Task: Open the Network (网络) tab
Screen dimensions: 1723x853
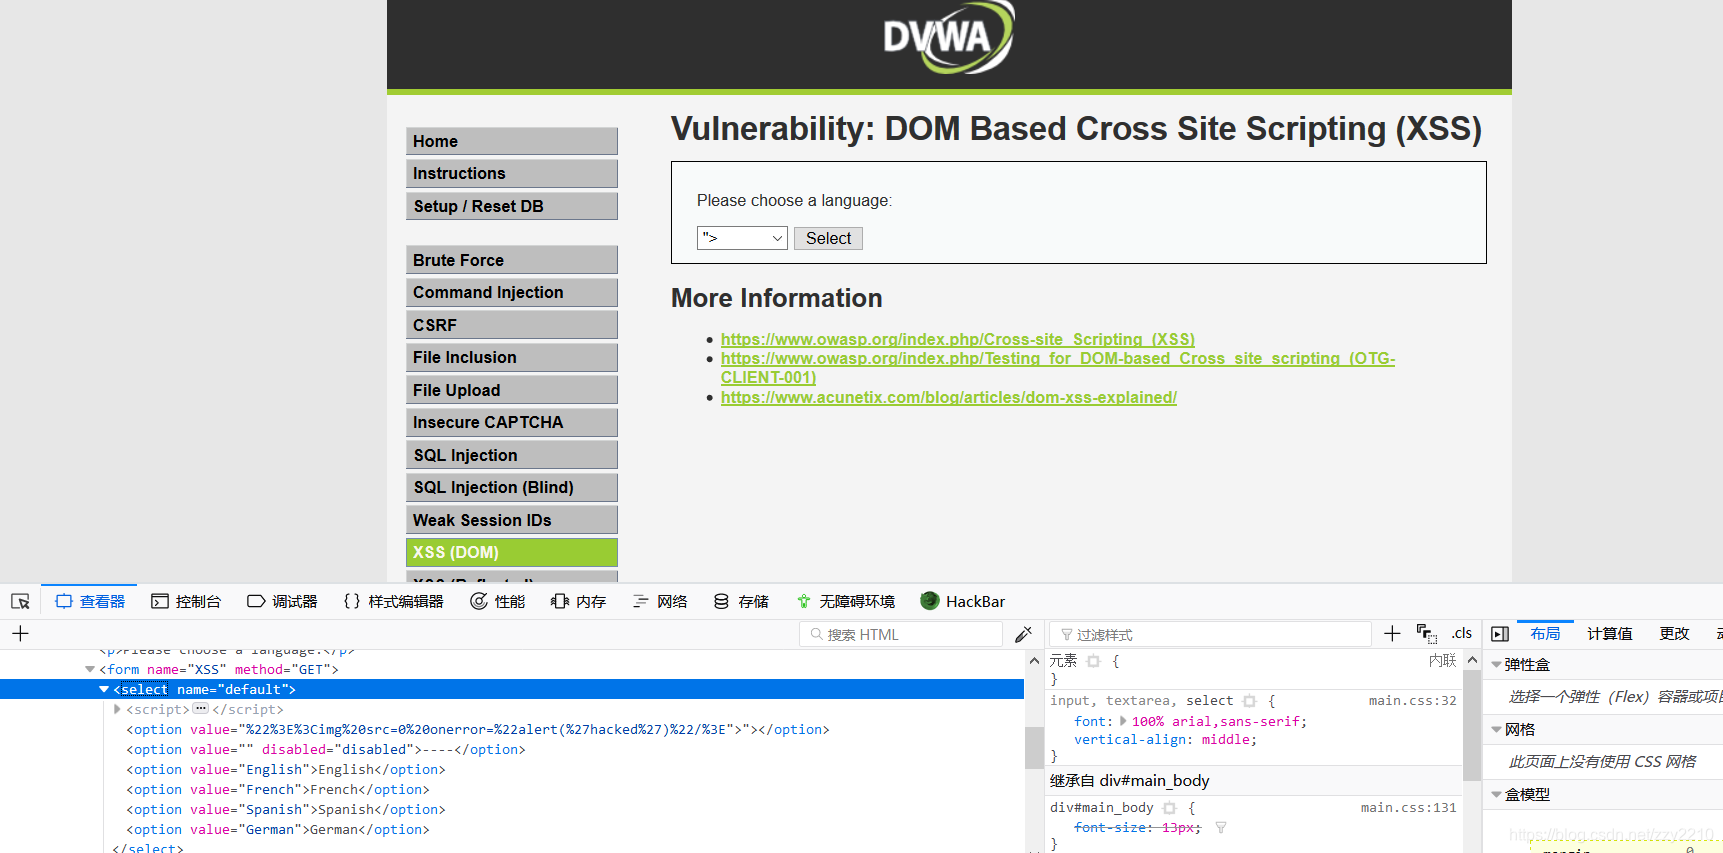Action: (x=660, y=601)
